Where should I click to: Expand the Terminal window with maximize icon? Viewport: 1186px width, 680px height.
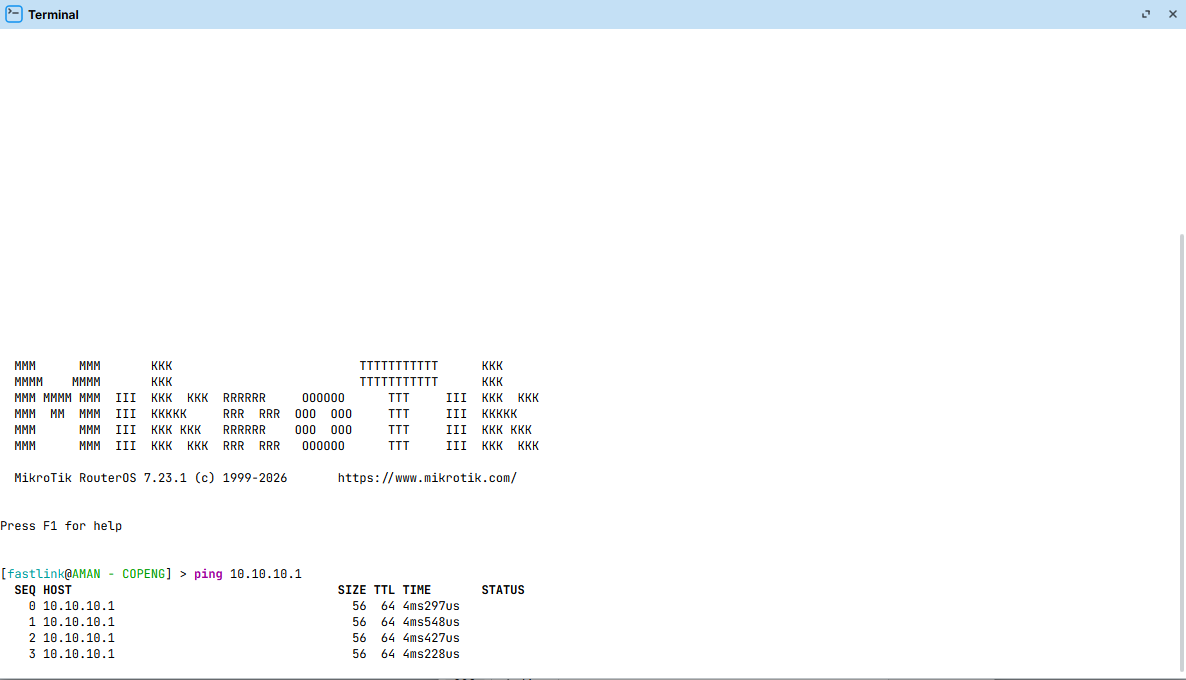(x=1146, y=14)
